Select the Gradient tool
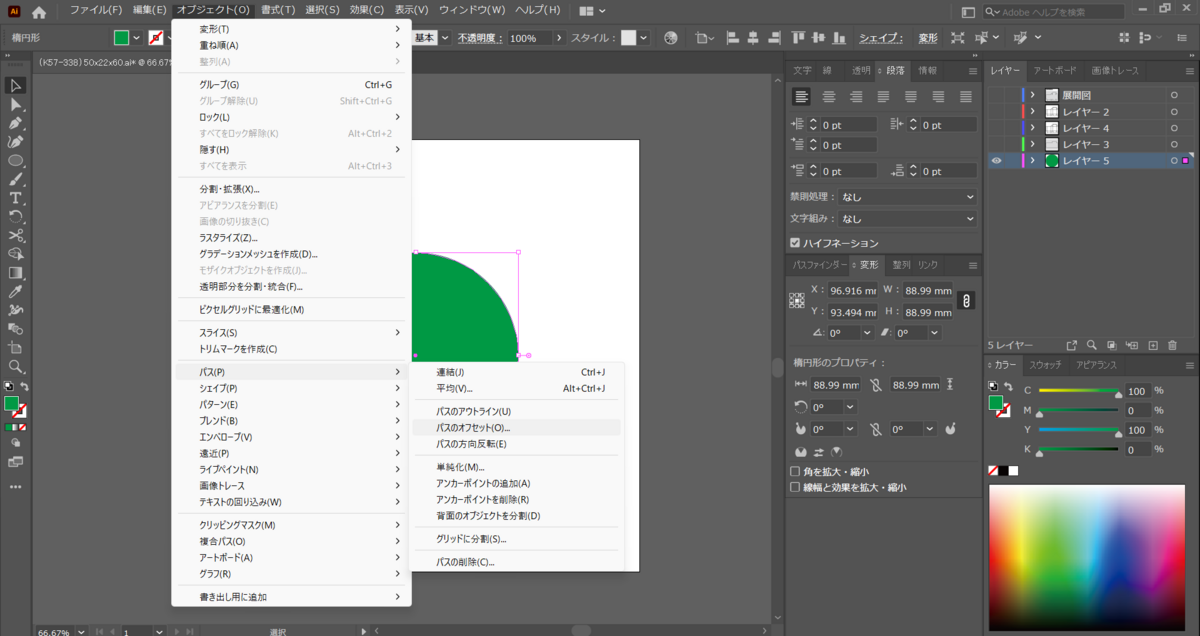The image size is (1200, 636). point(15,272)
